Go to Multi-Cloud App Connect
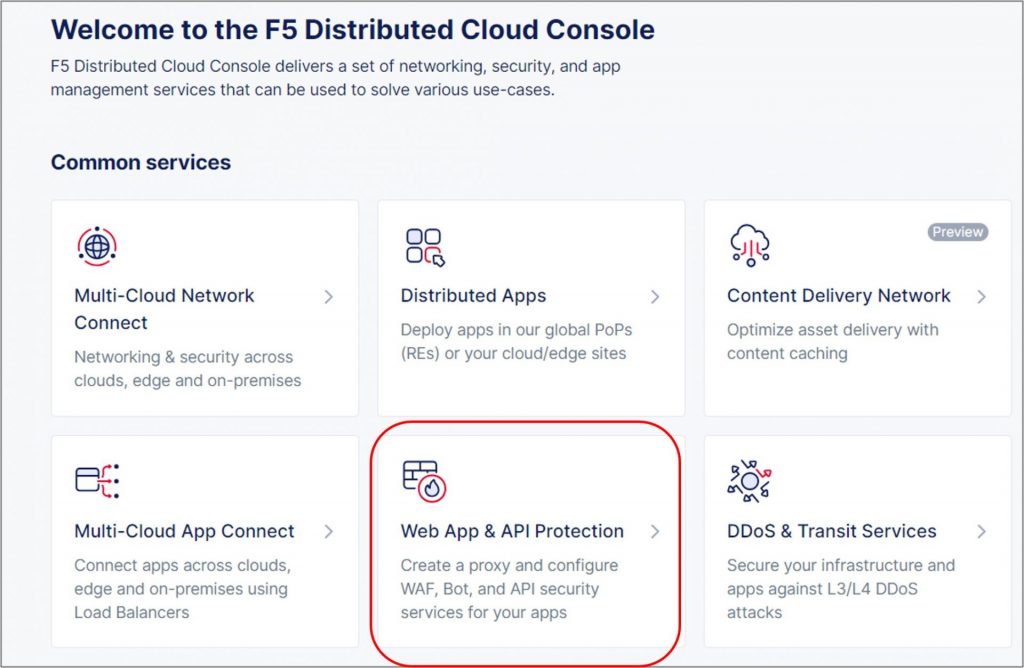This screenshot has height=668, width=1024. pyautogui.click(x=184, y=532)
